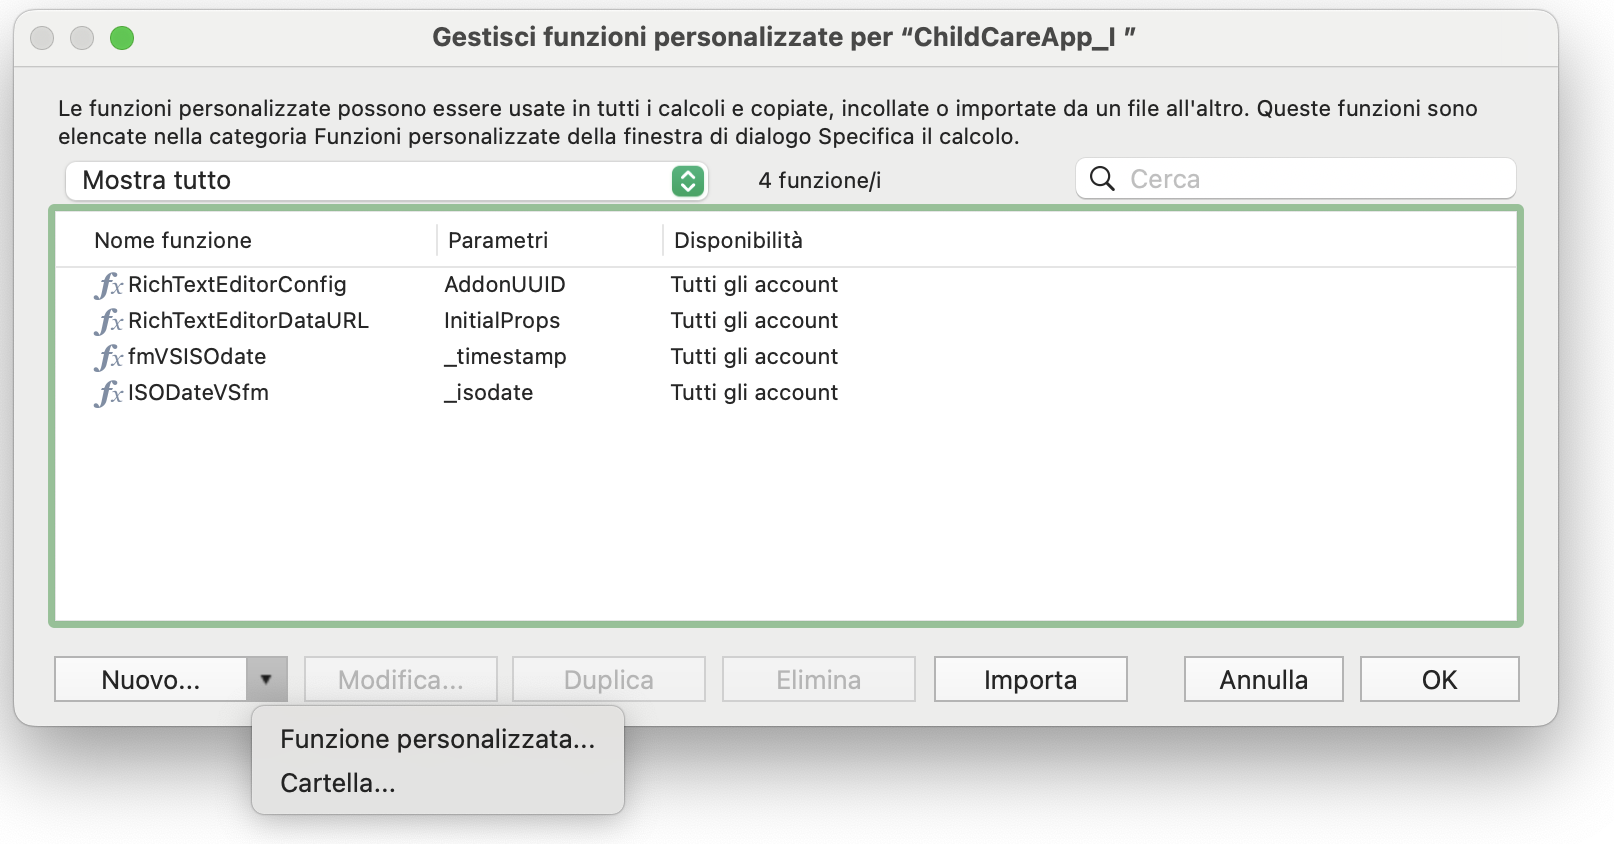Click the chevron control on the filter popup

tap(686, 181)
